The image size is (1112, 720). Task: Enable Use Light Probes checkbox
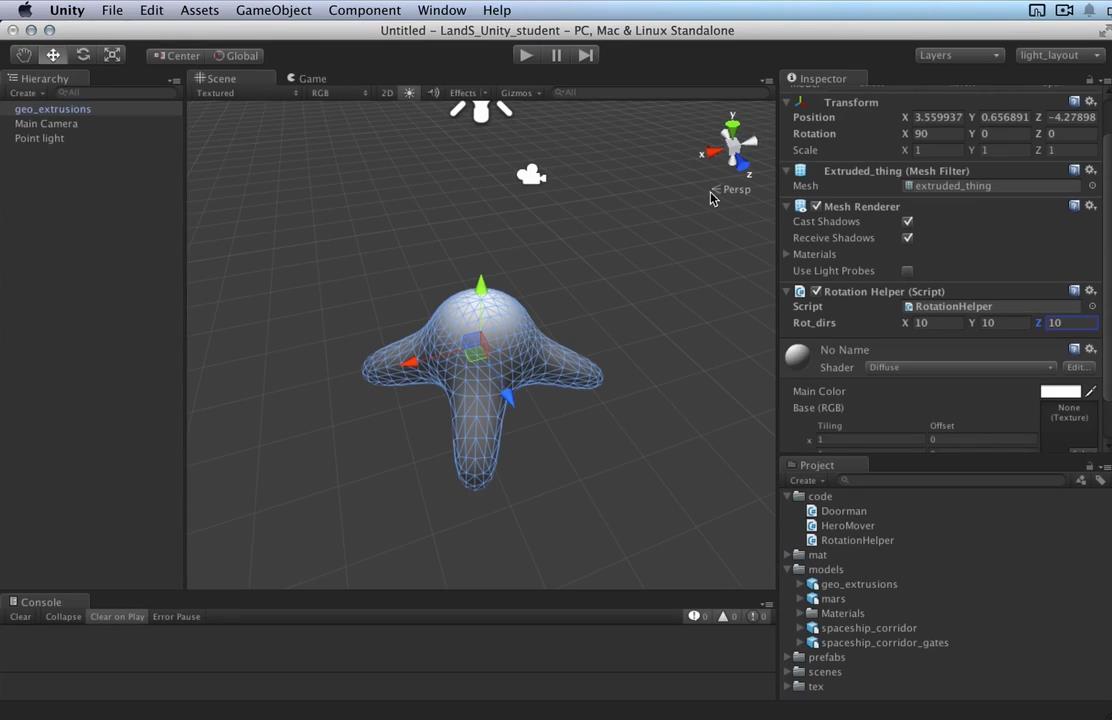[907, 271]
